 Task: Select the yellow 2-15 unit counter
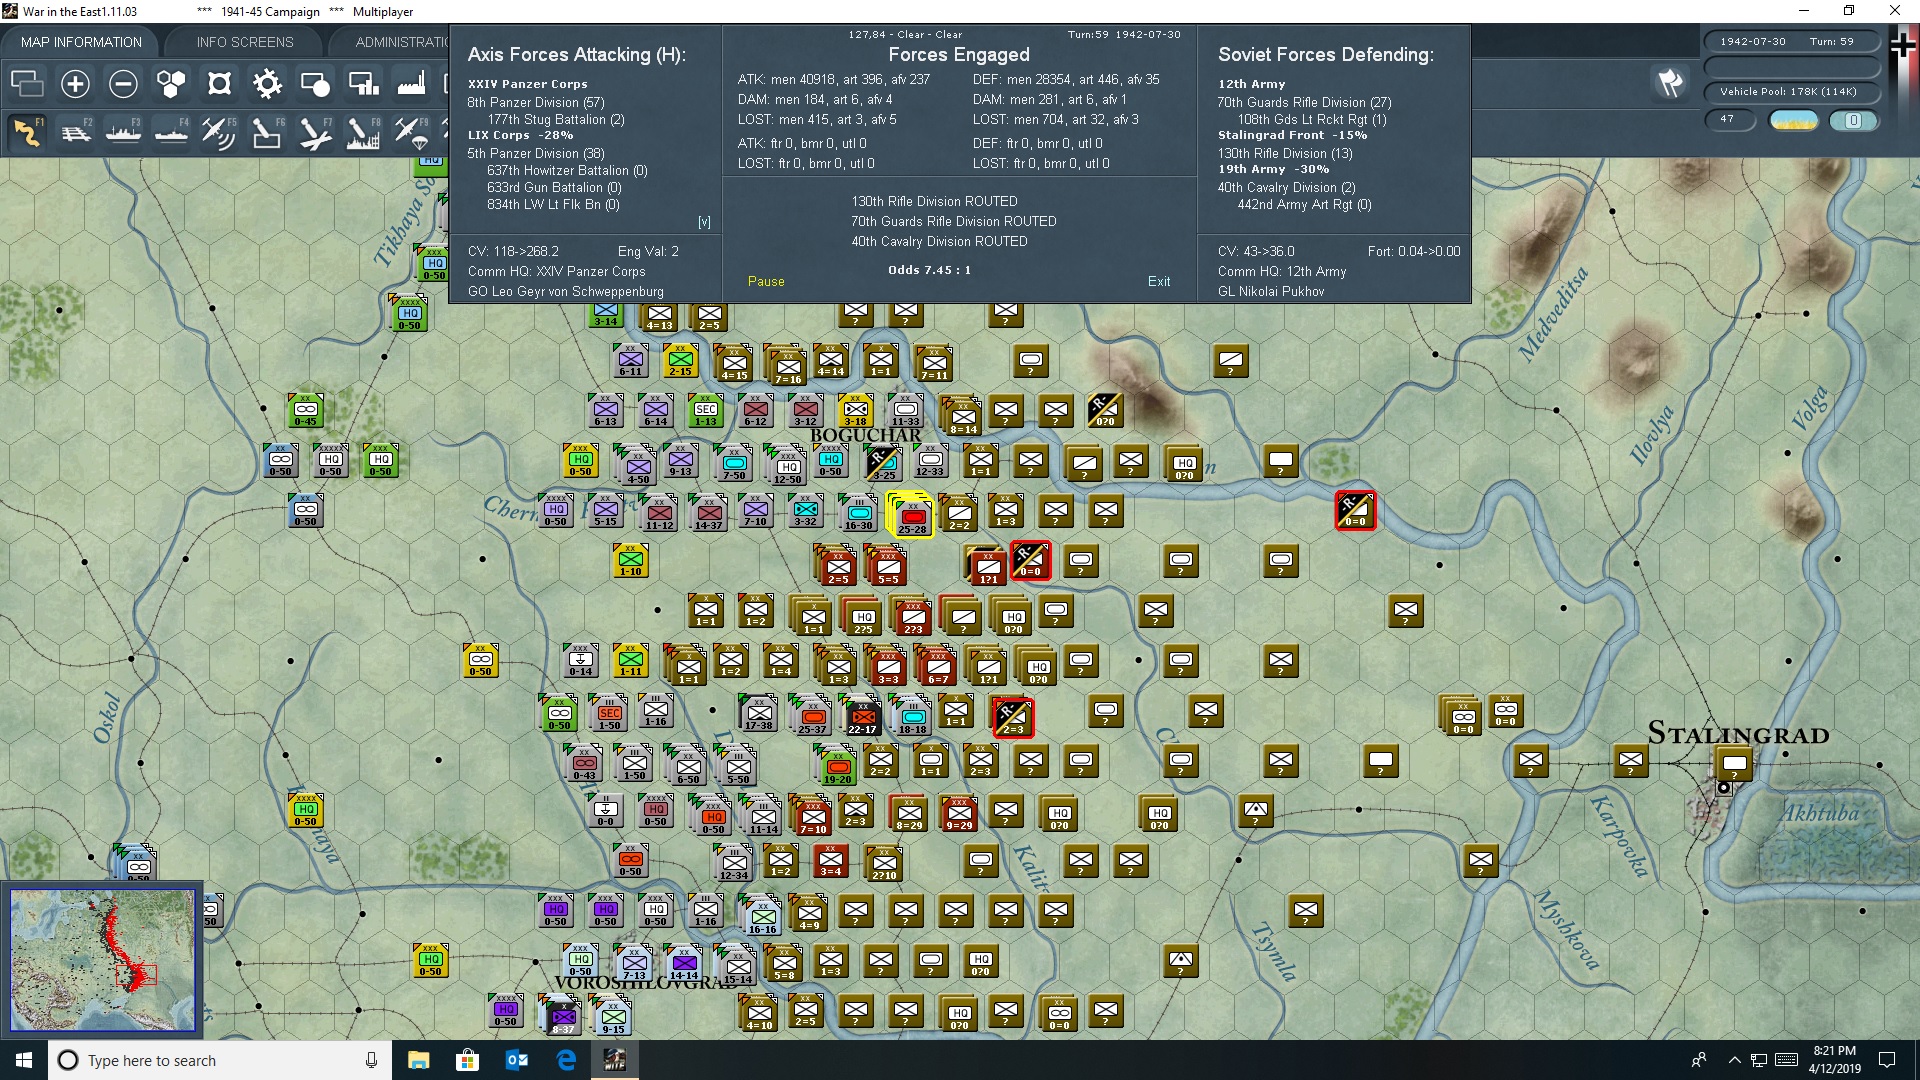tap(680, 360)
